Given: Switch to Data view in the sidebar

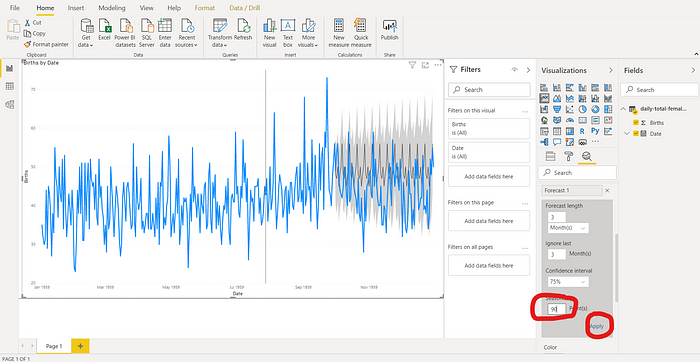Looking at the screenshot, I should [x=9, y=87].
